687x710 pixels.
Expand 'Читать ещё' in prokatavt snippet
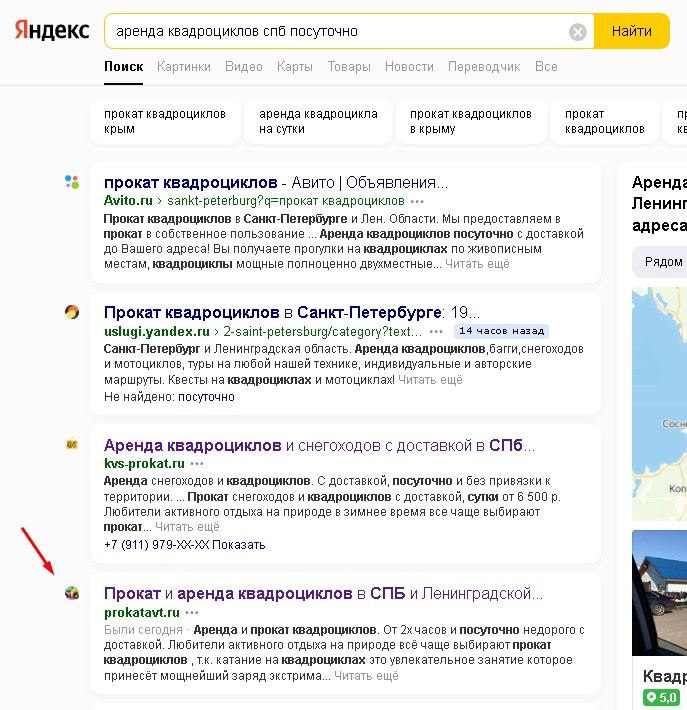[x=366, y=676]
